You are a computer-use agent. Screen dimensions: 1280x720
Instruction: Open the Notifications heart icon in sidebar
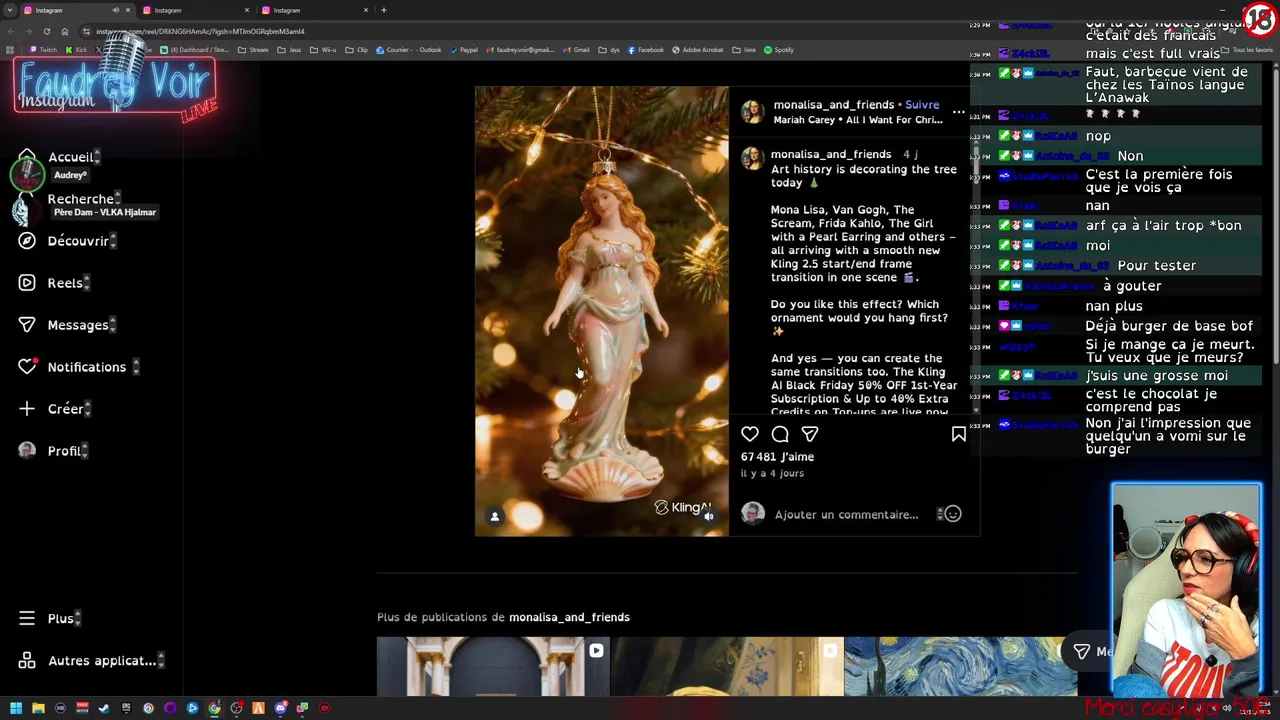click(27, 367)
